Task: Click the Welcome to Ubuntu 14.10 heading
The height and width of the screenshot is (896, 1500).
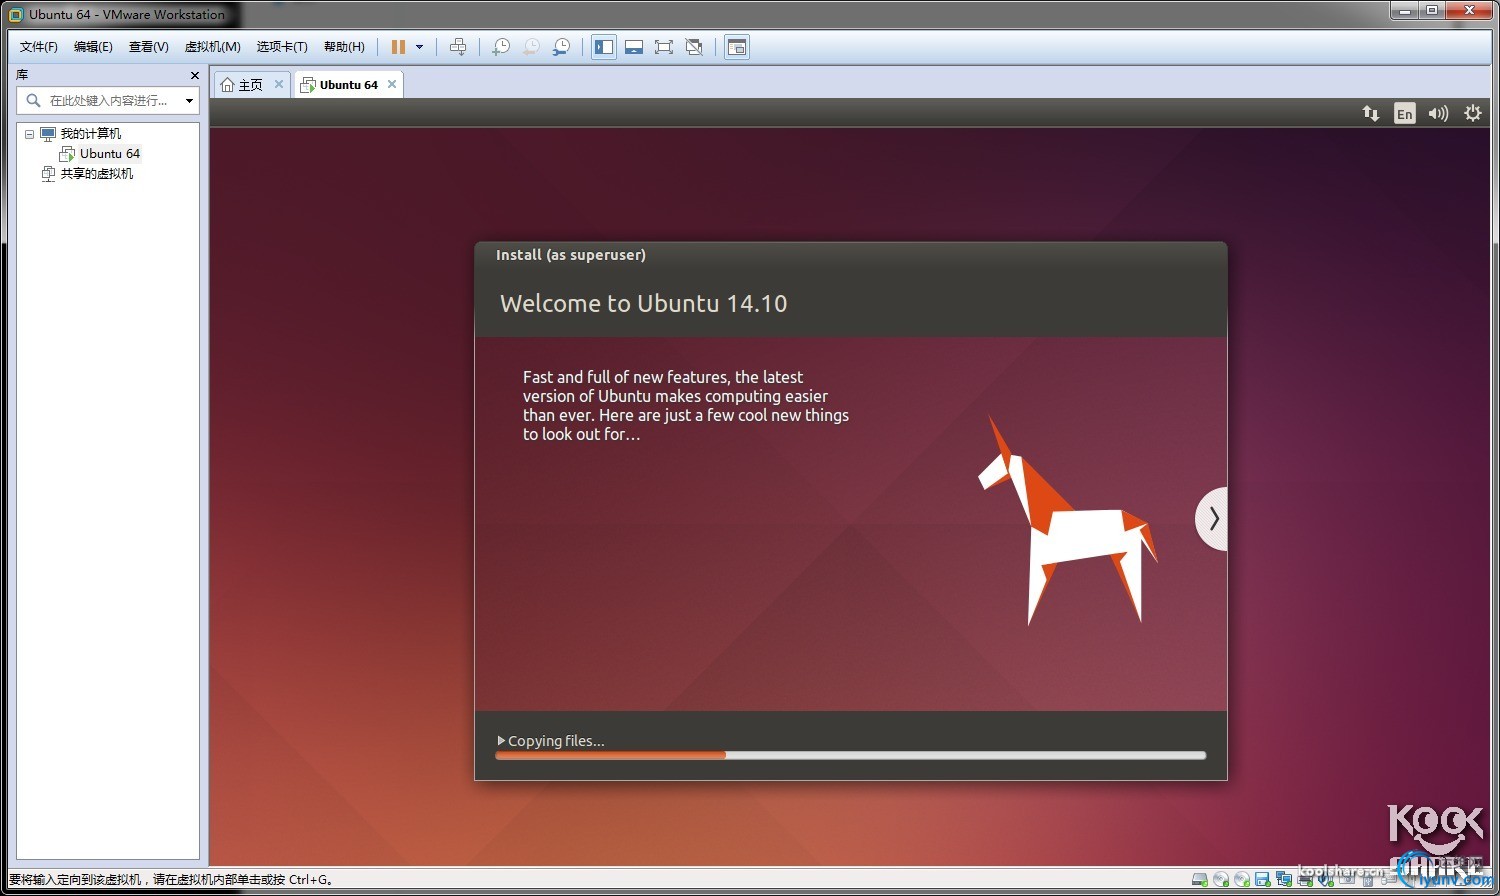Action: 644,304
